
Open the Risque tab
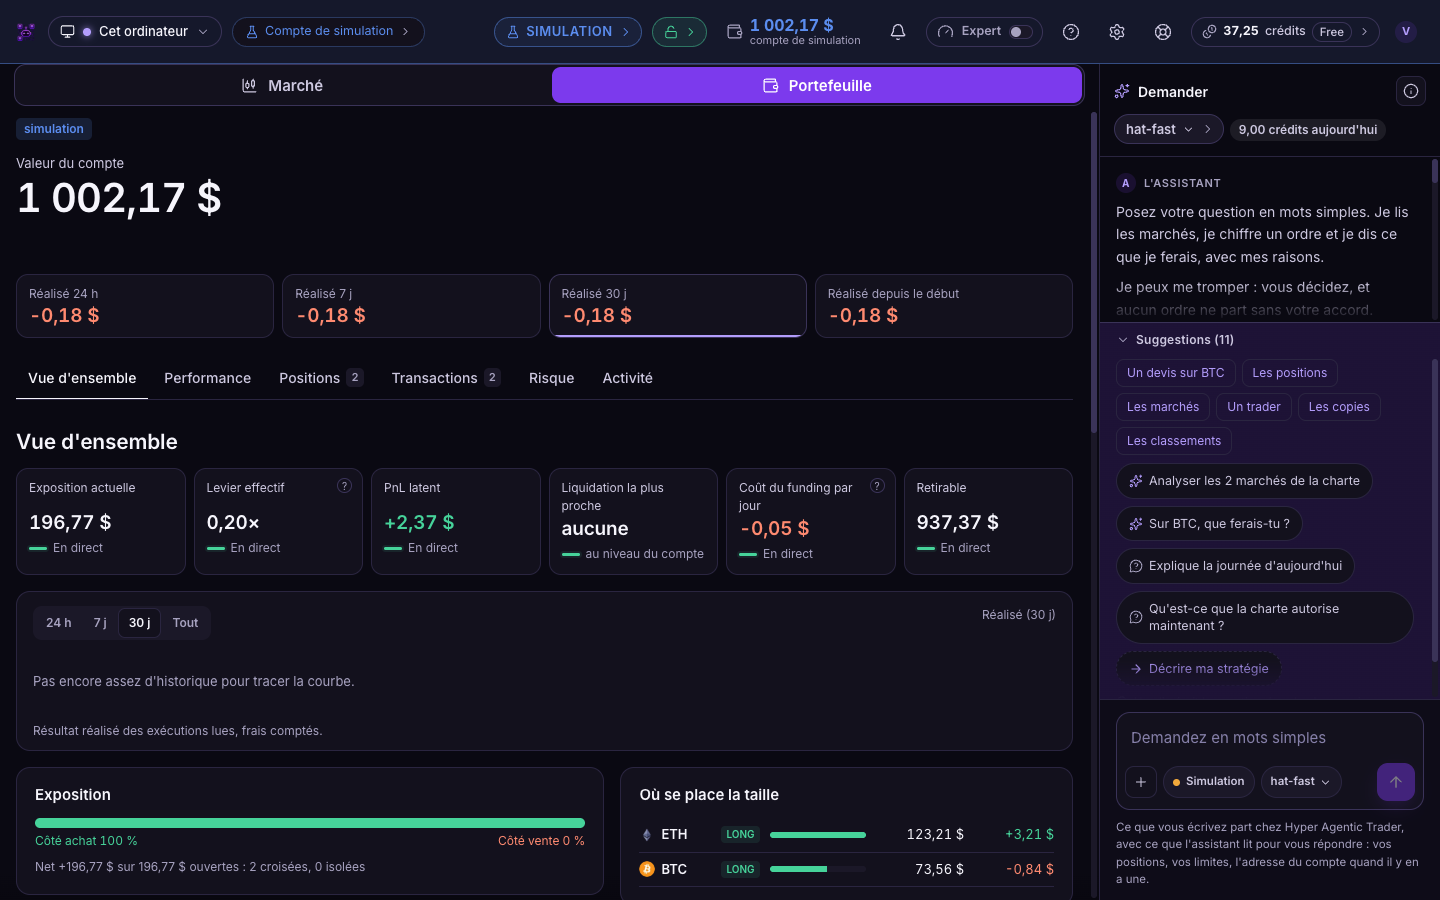(x=552, y=378)
